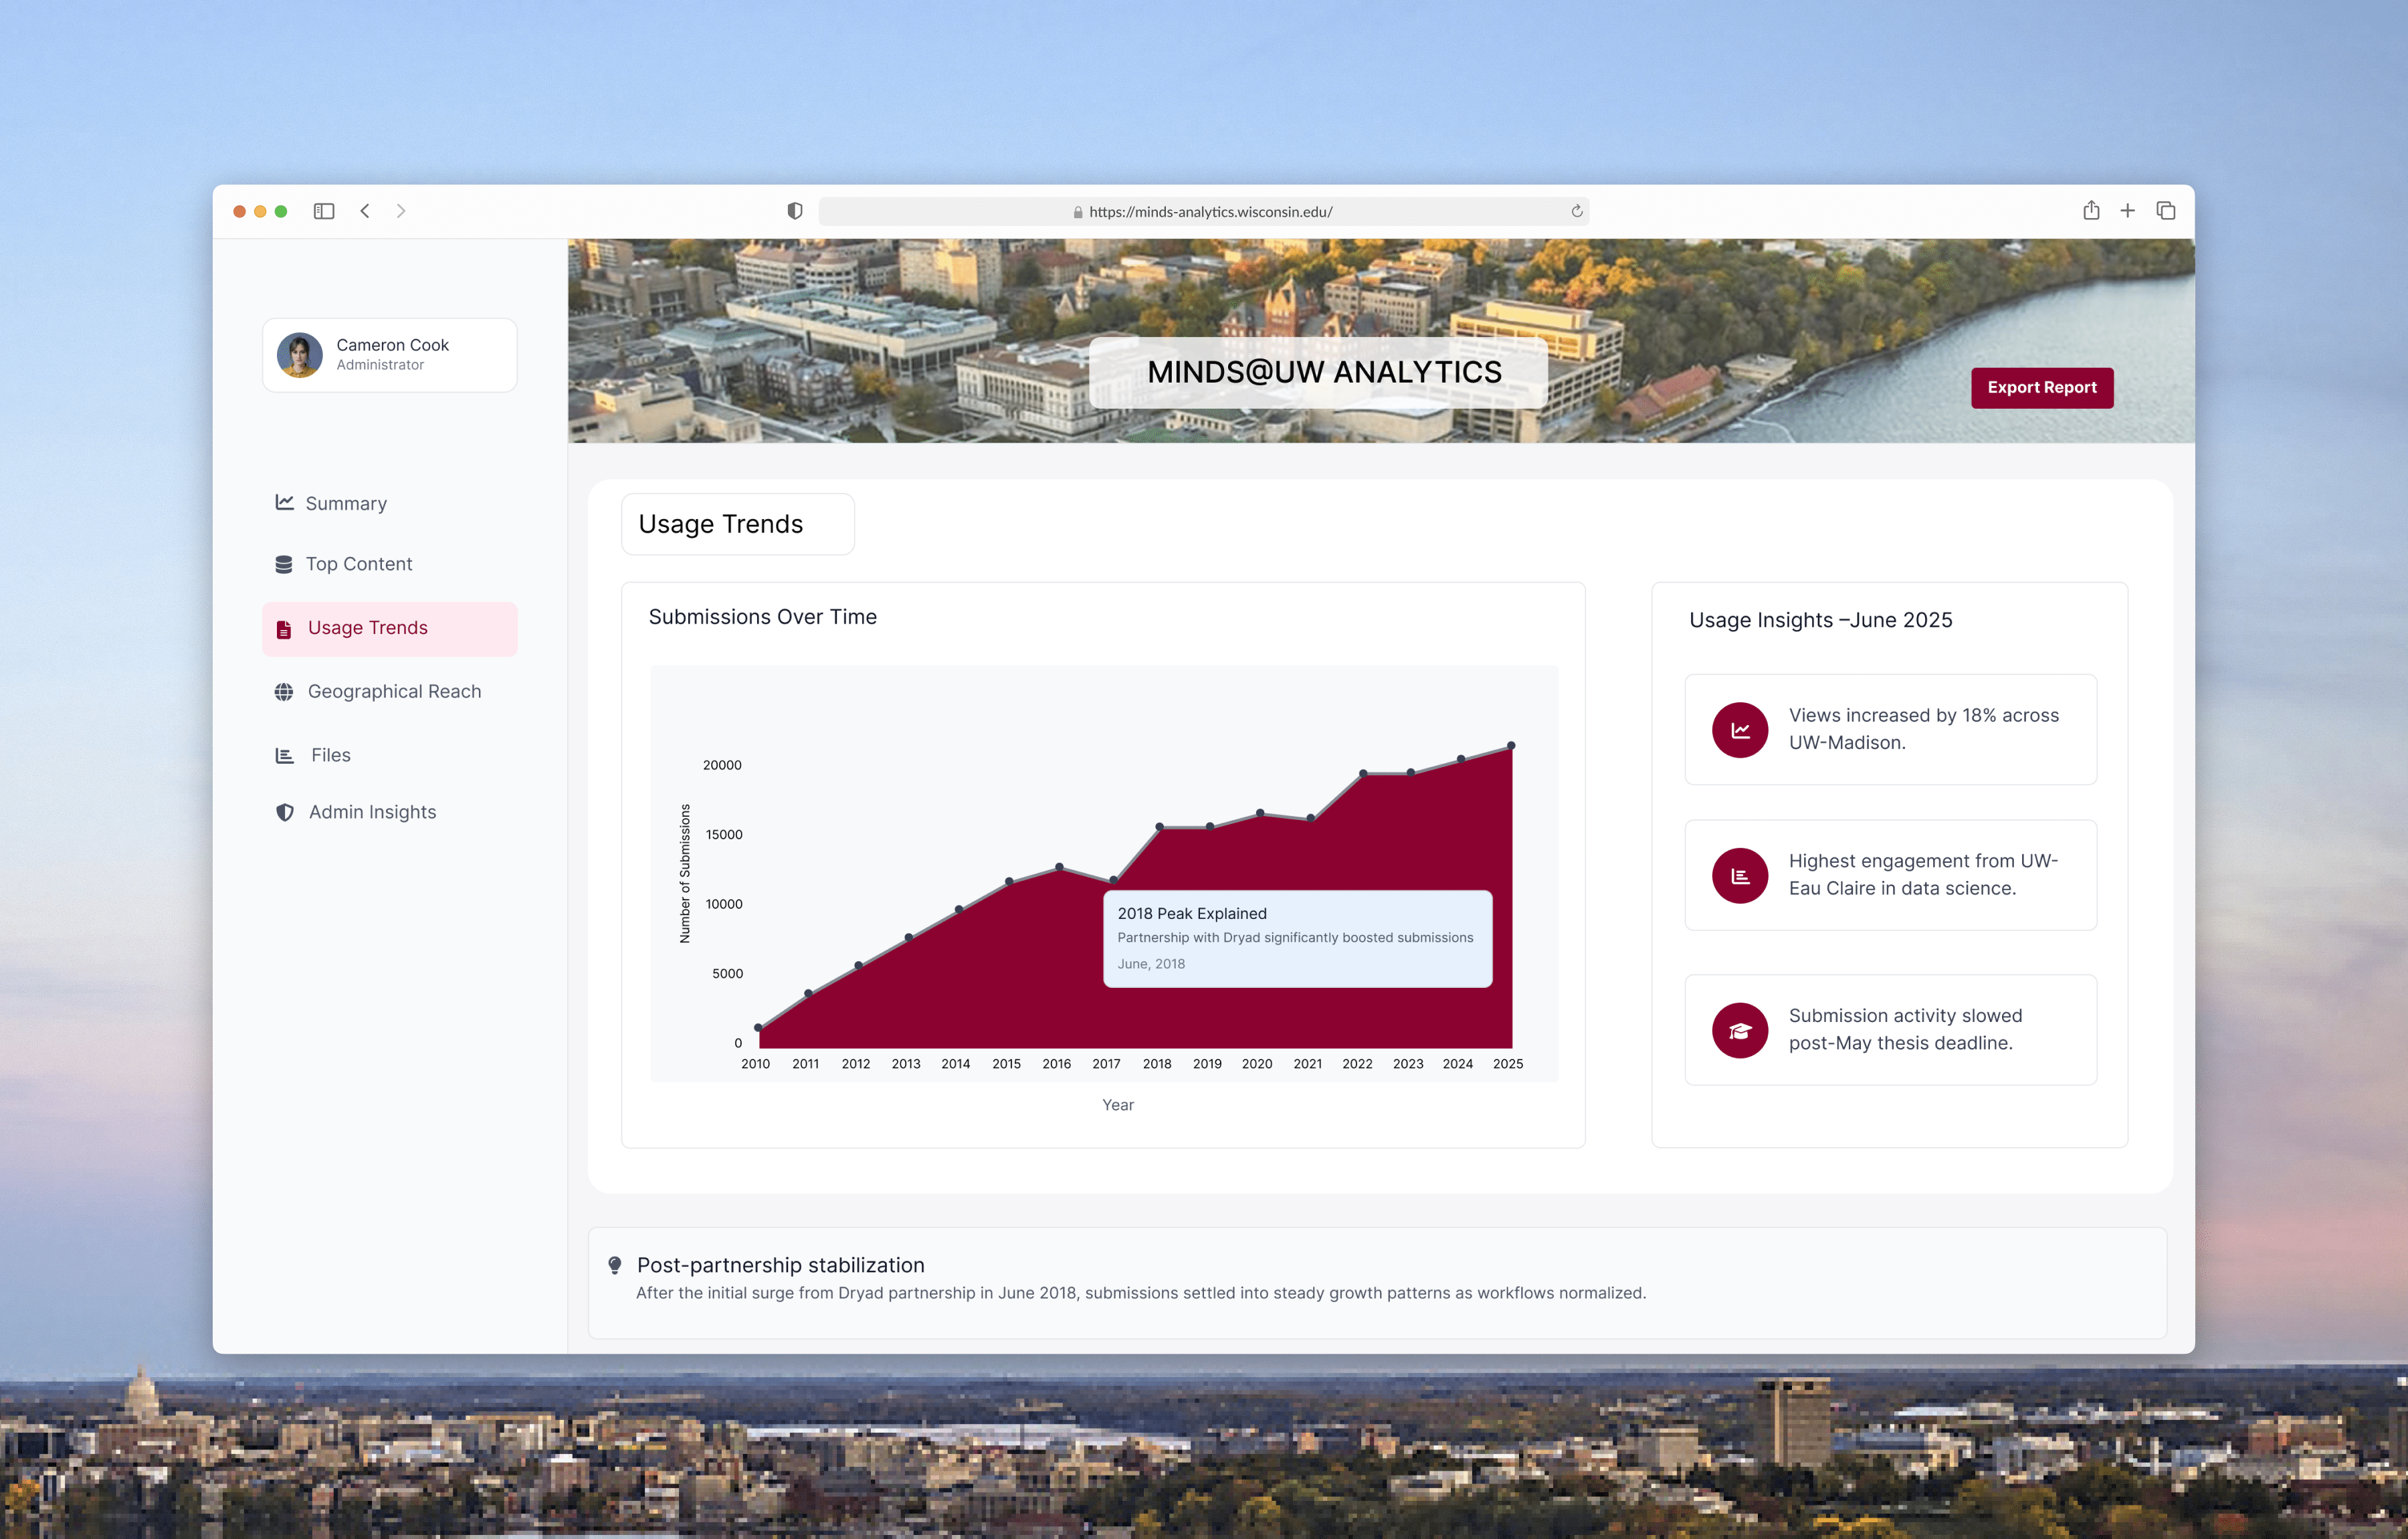
Task: Click the Cameron Cook profile card
Action: click(x=389, y=355)
